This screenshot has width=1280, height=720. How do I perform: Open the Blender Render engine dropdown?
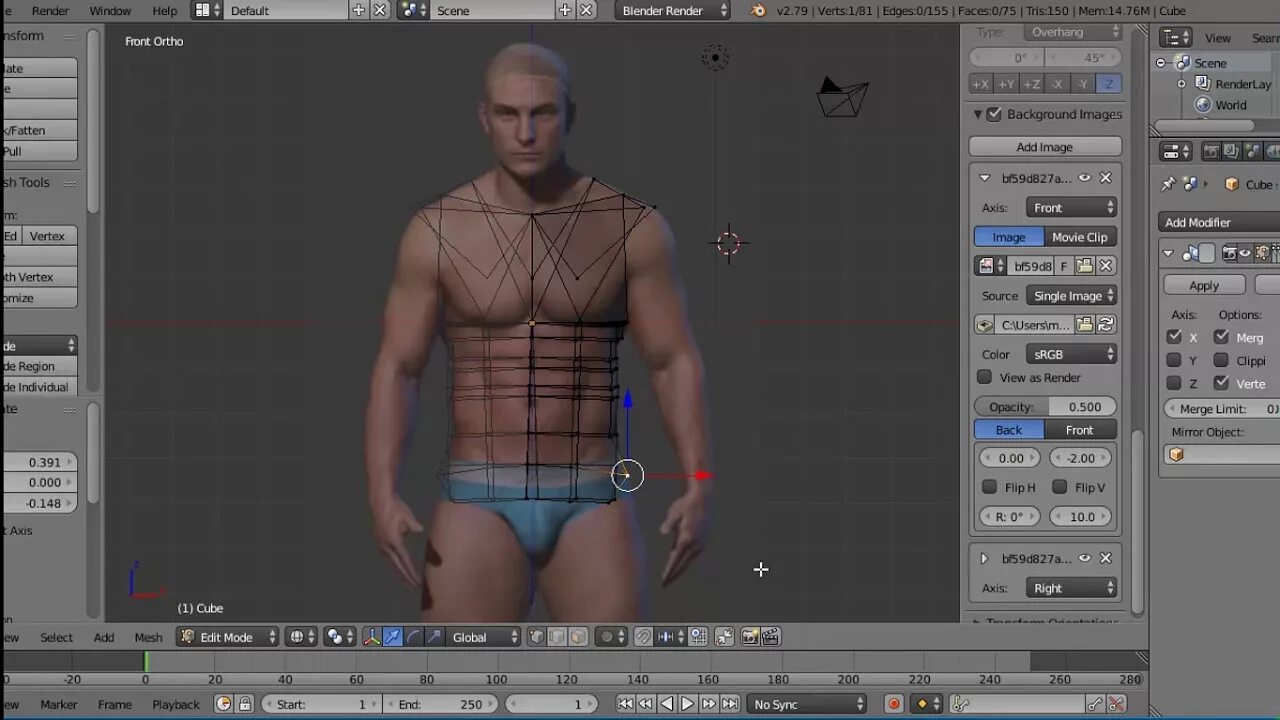click(673, 10)
